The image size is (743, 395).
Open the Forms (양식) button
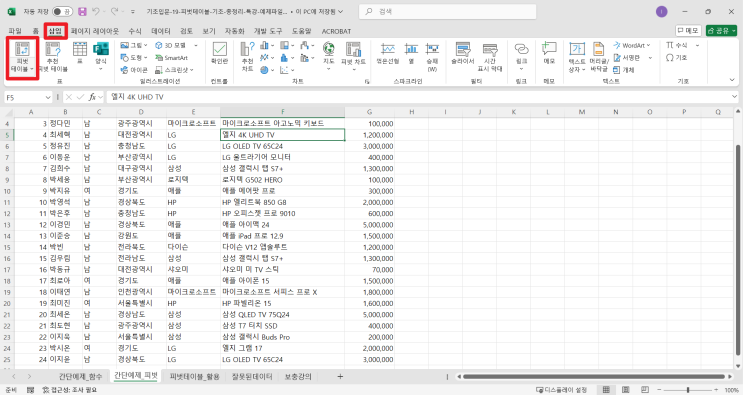(x=101, y=56)
